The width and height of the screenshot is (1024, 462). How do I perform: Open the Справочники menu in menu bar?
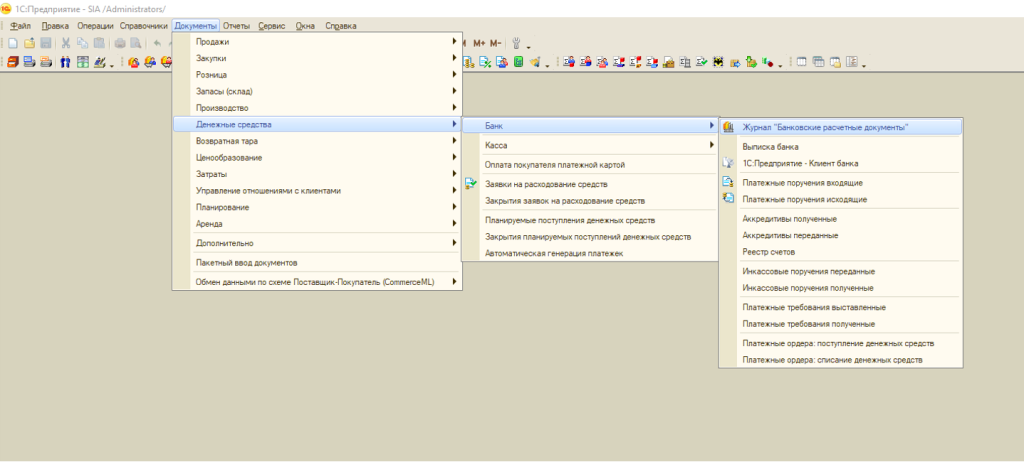click(x=143, y=25)
